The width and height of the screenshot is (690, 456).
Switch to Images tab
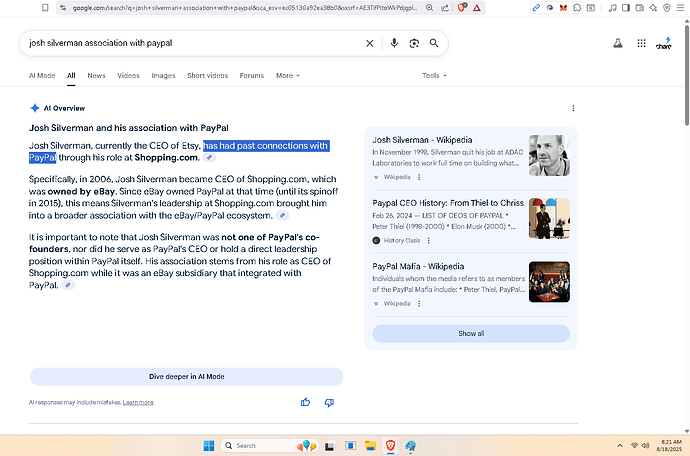(x=163, y=76)
